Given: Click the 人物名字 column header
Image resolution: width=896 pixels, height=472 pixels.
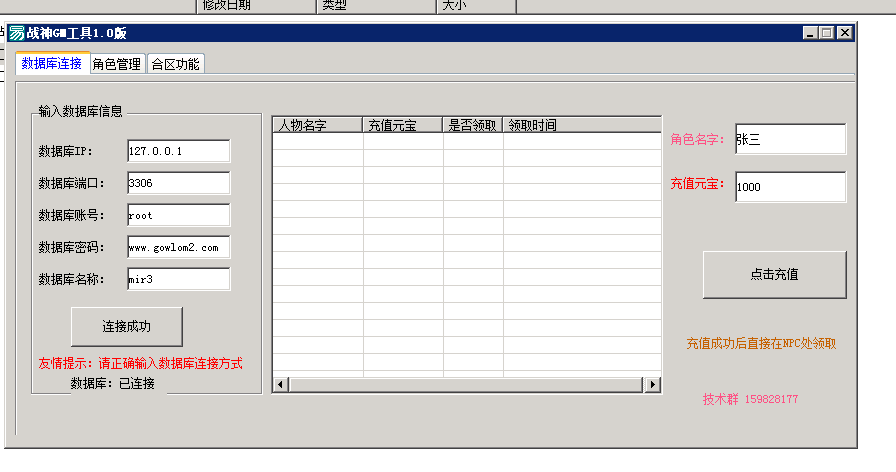Looking at the screenshot, I should click(x=317, y=125).
